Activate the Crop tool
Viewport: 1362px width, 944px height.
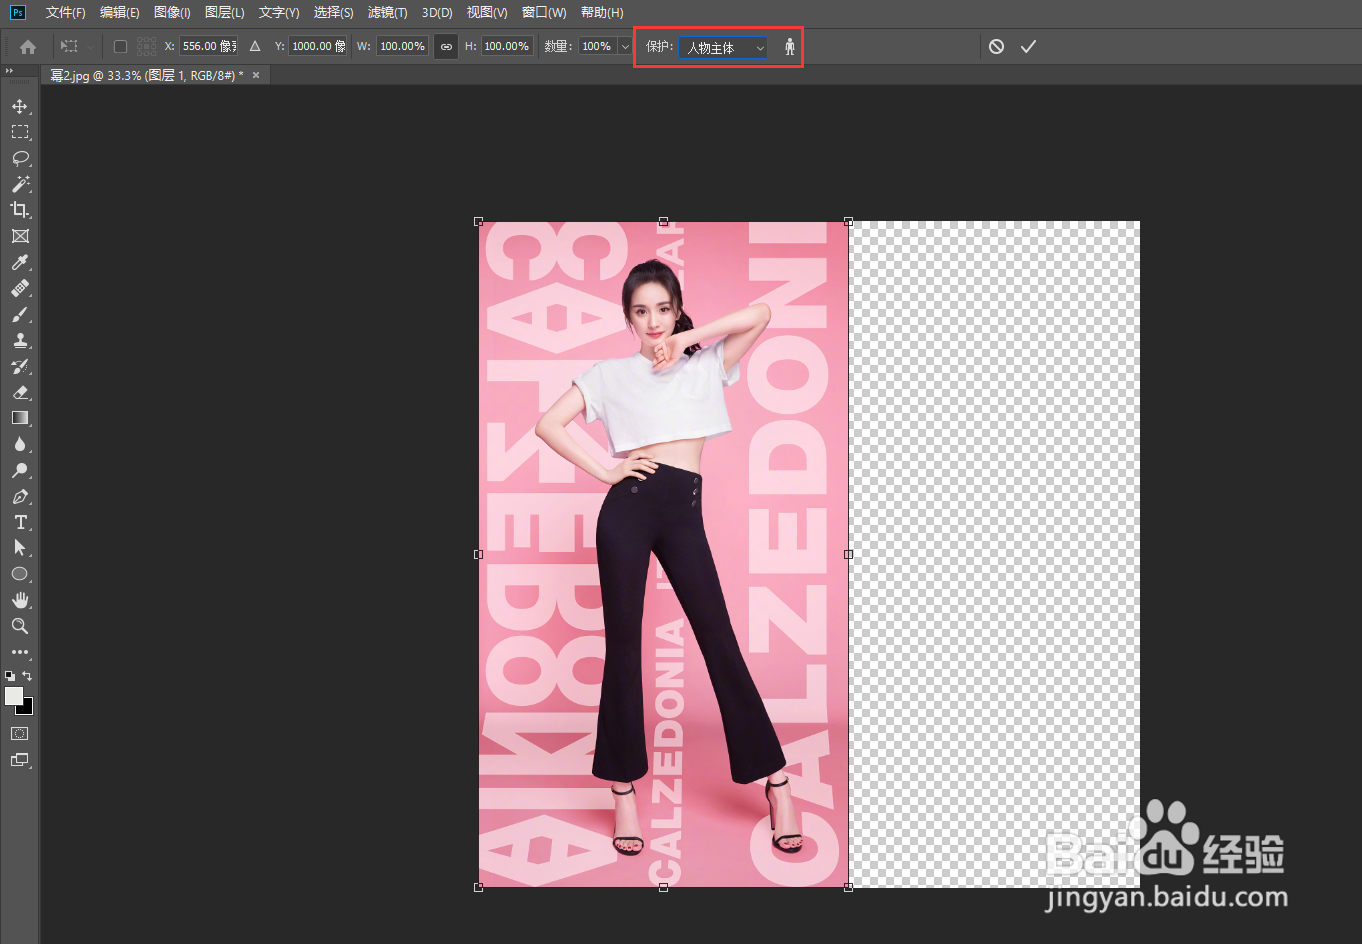point(20,210)
